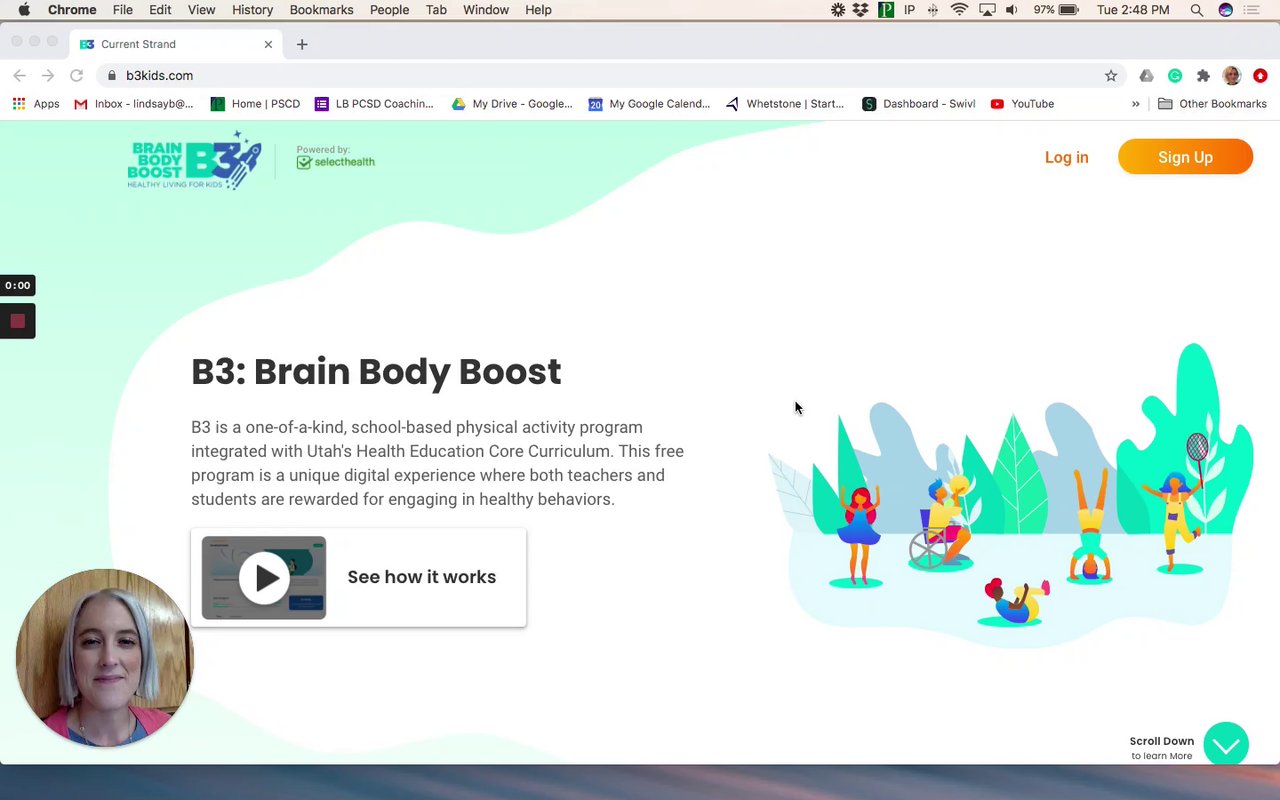
Task: Click the green P menu bar icon
Action: [886, 10]
